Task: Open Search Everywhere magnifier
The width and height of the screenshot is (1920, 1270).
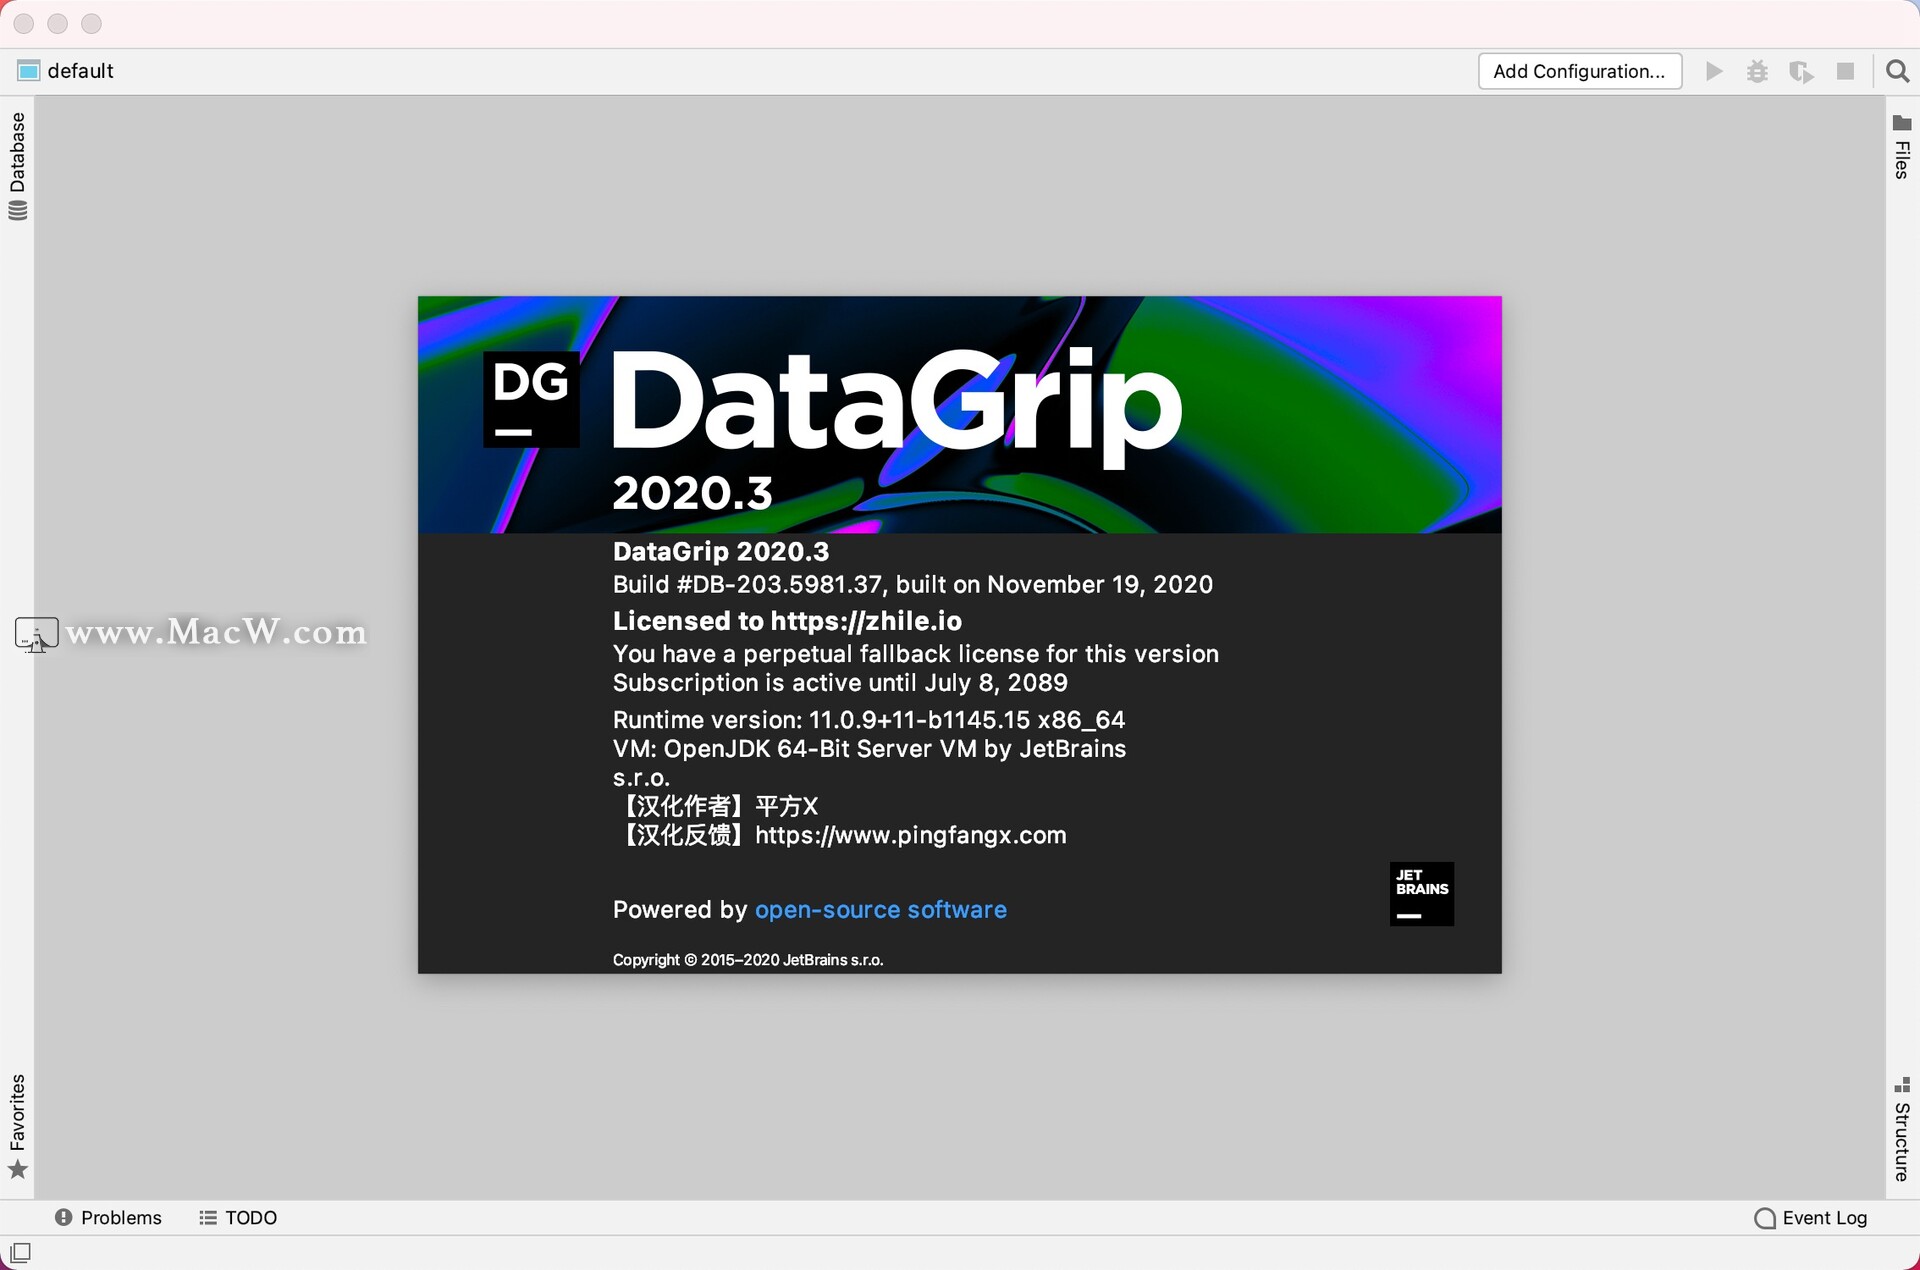Action: click(1897, 71)
